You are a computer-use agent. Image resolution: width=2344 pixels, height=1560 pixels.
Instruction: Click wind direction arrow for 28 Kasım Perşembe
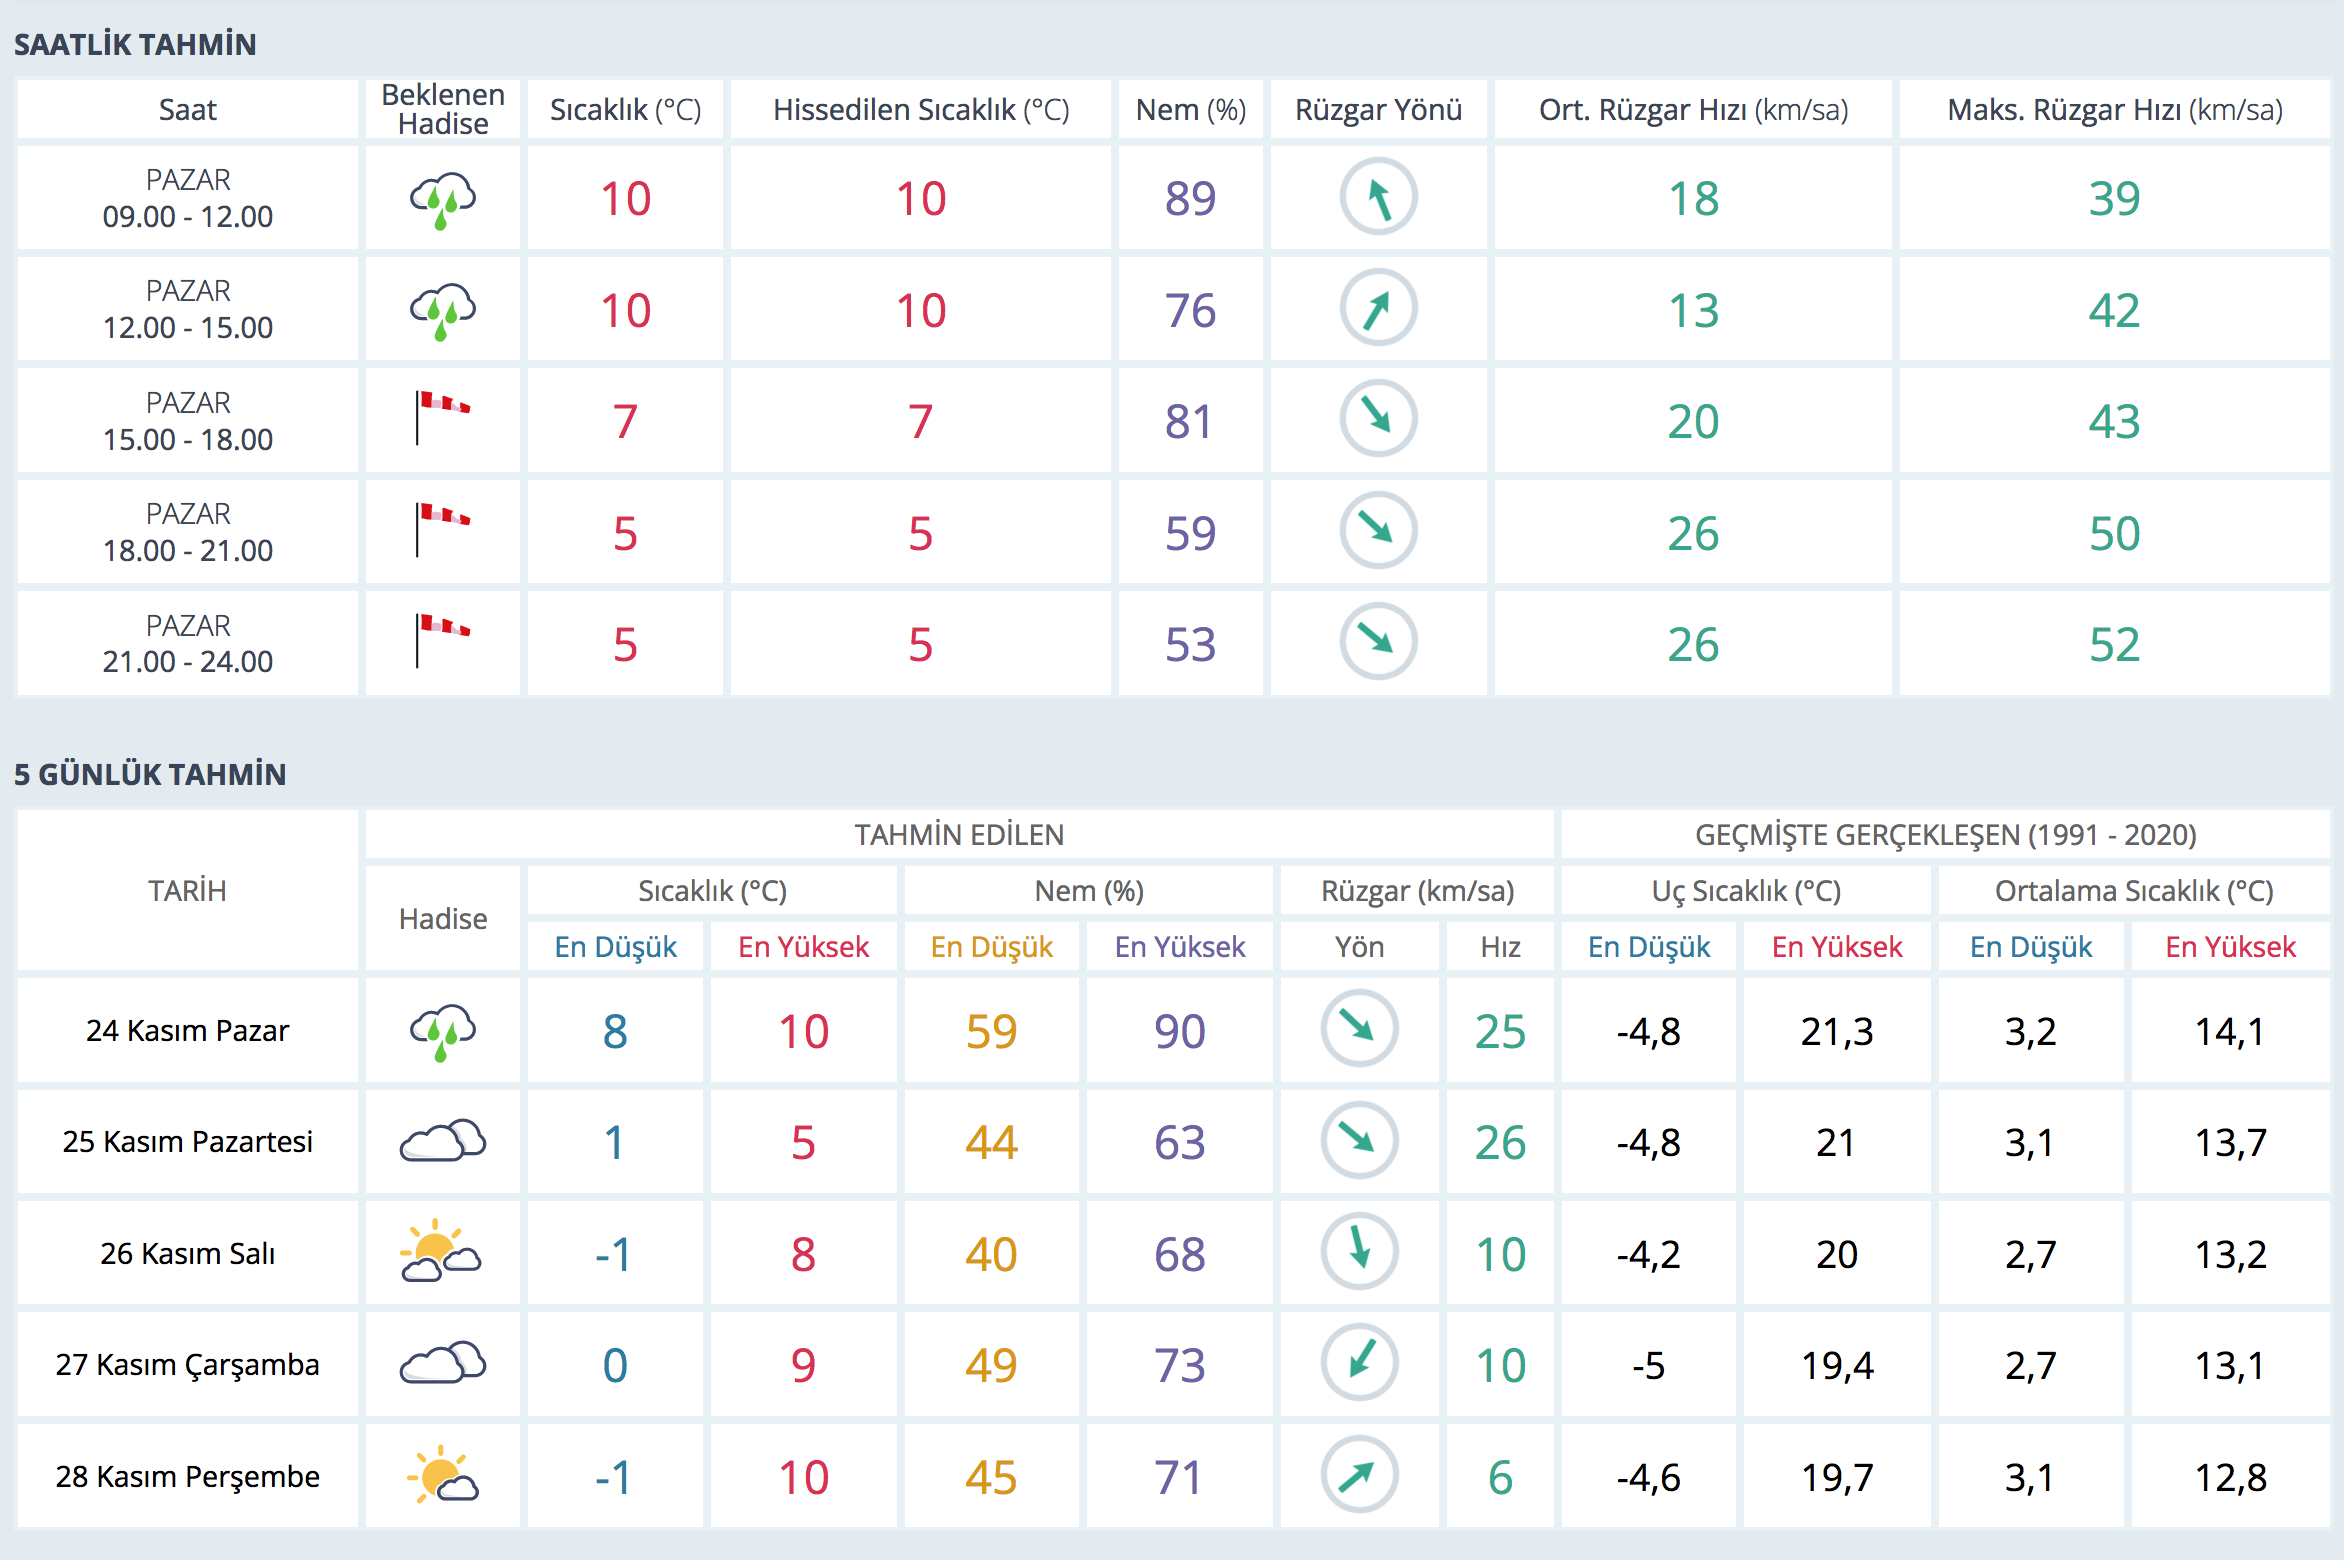(1359, 1475)
